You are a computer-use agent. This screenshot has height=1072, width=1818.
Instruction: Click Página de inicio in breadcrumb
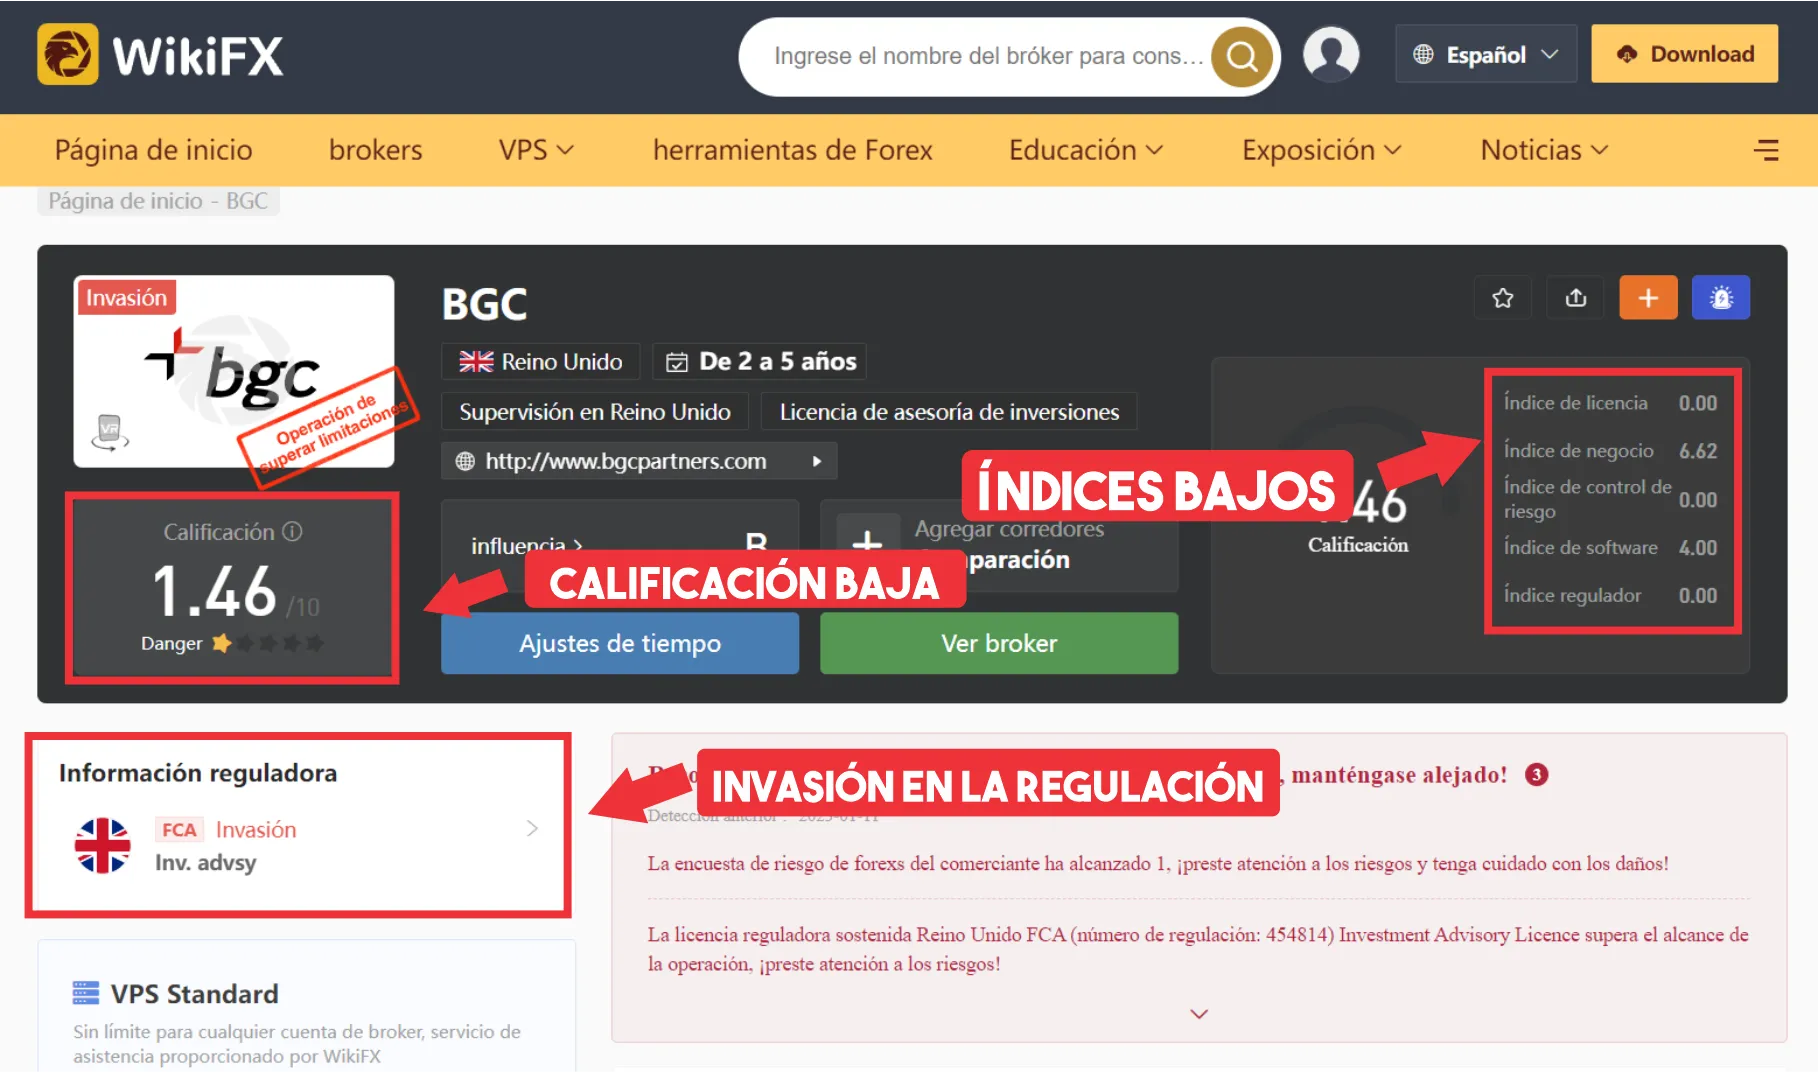point(126,201)
